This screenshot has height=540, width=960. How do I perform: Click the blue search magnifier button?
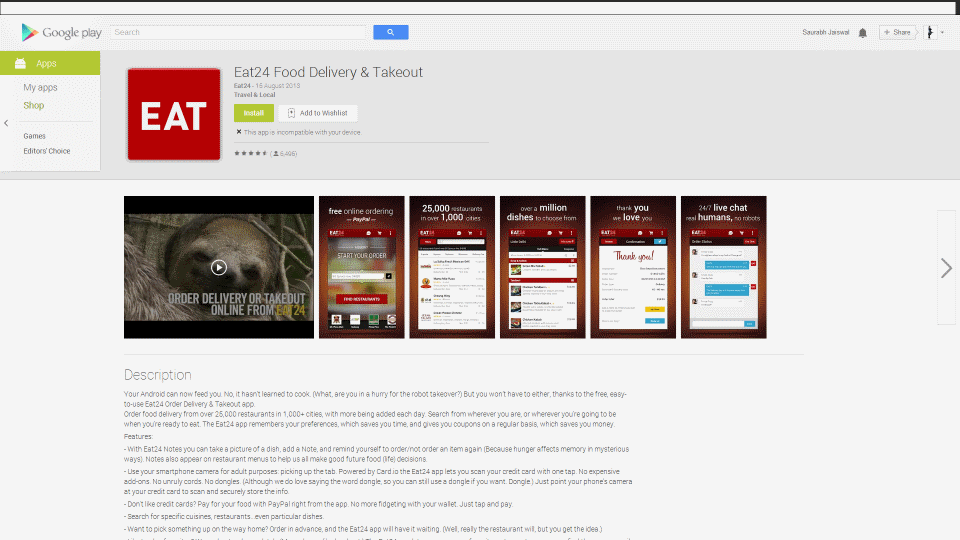pos(391,32)
